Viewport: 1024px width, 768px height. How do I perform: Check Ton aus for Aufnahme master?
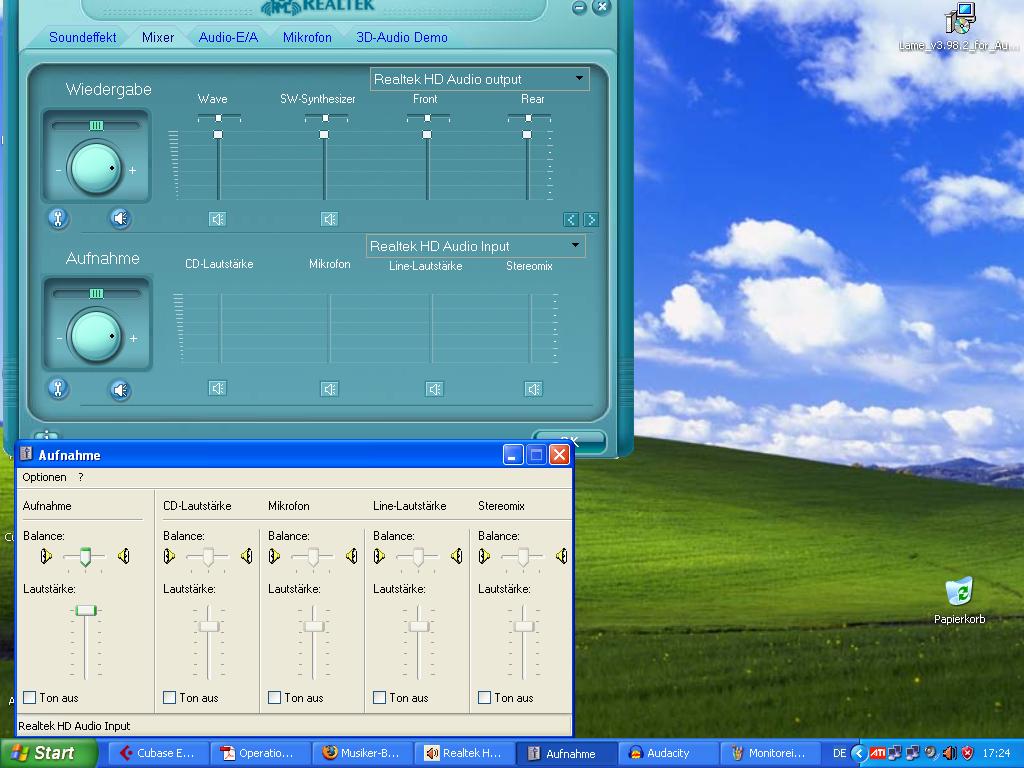click(x=29, y=697)
